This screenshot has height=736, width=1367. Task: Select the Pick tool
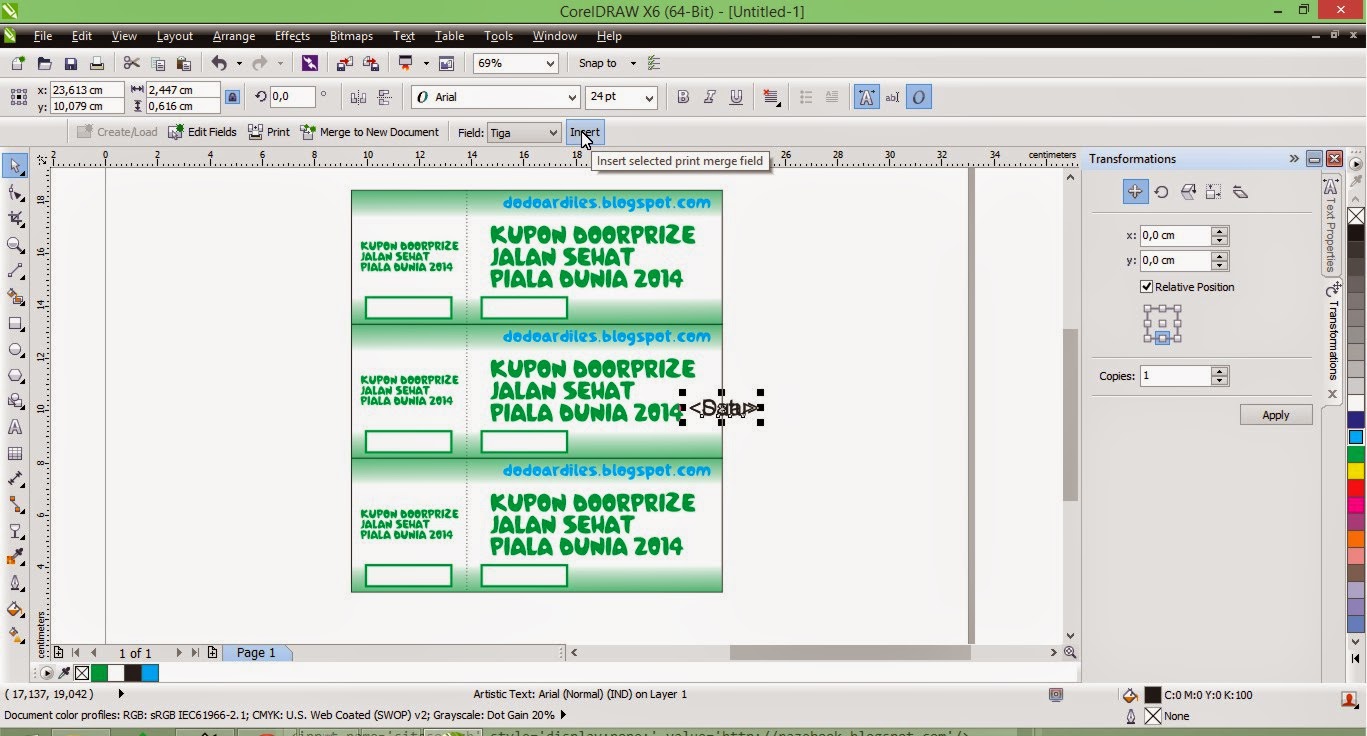pos(15,165)
